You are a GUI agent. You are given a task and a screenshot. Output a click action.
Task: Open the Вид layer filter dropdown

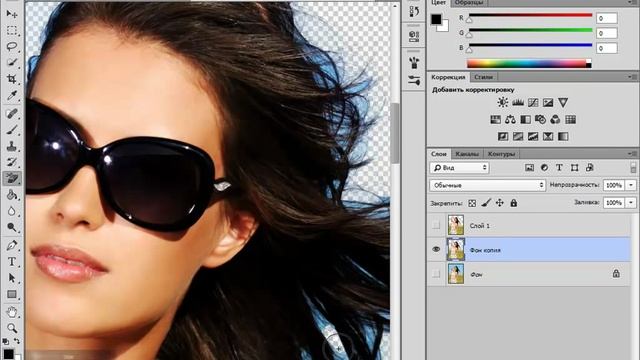tap(459, 168)
